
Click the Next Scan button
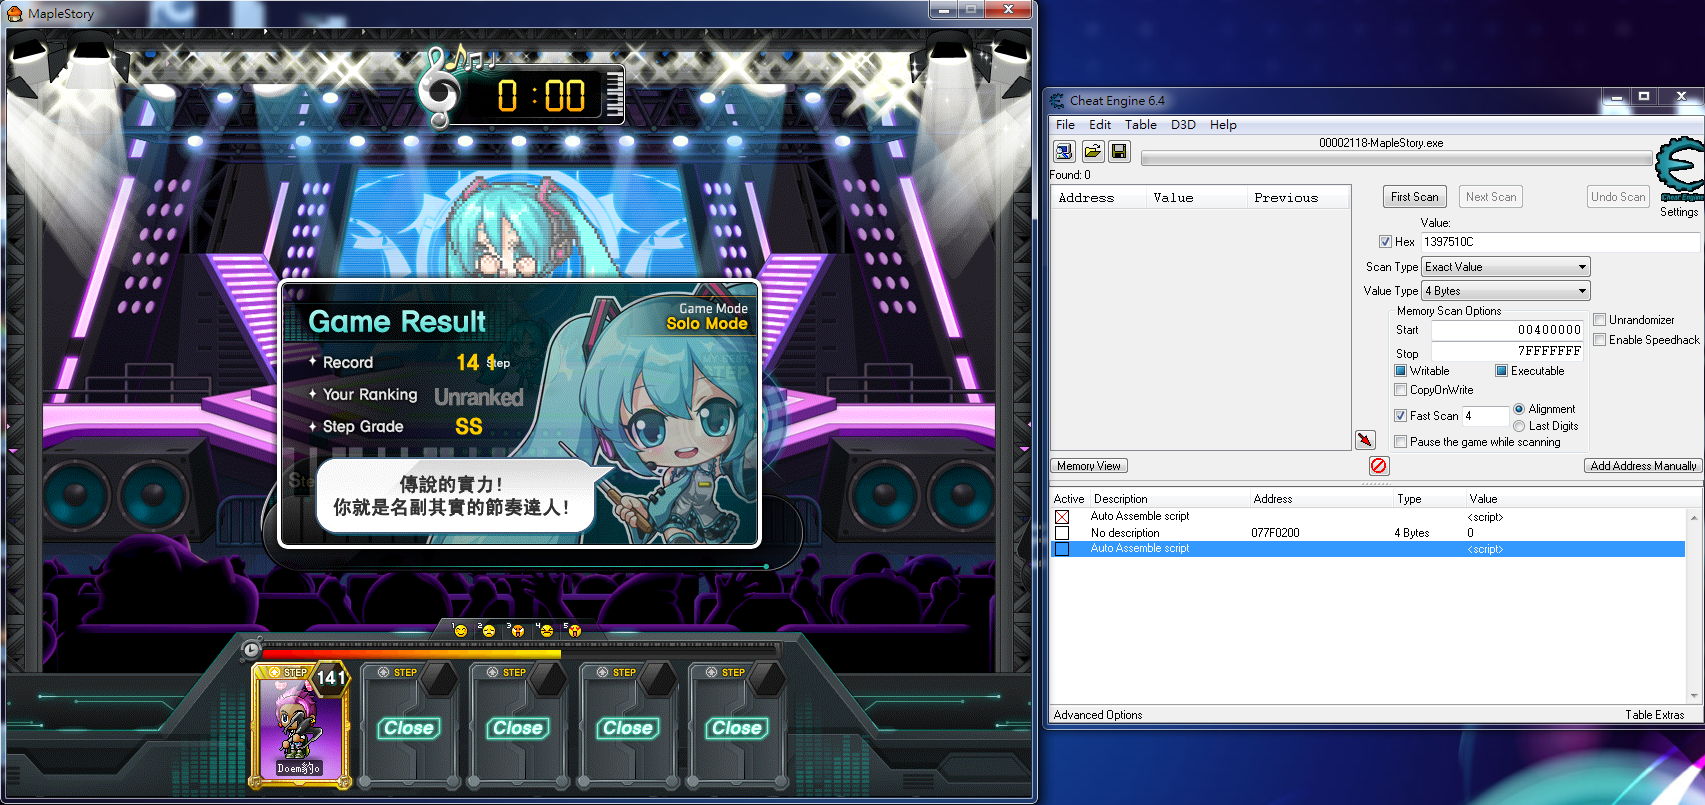1491,197
